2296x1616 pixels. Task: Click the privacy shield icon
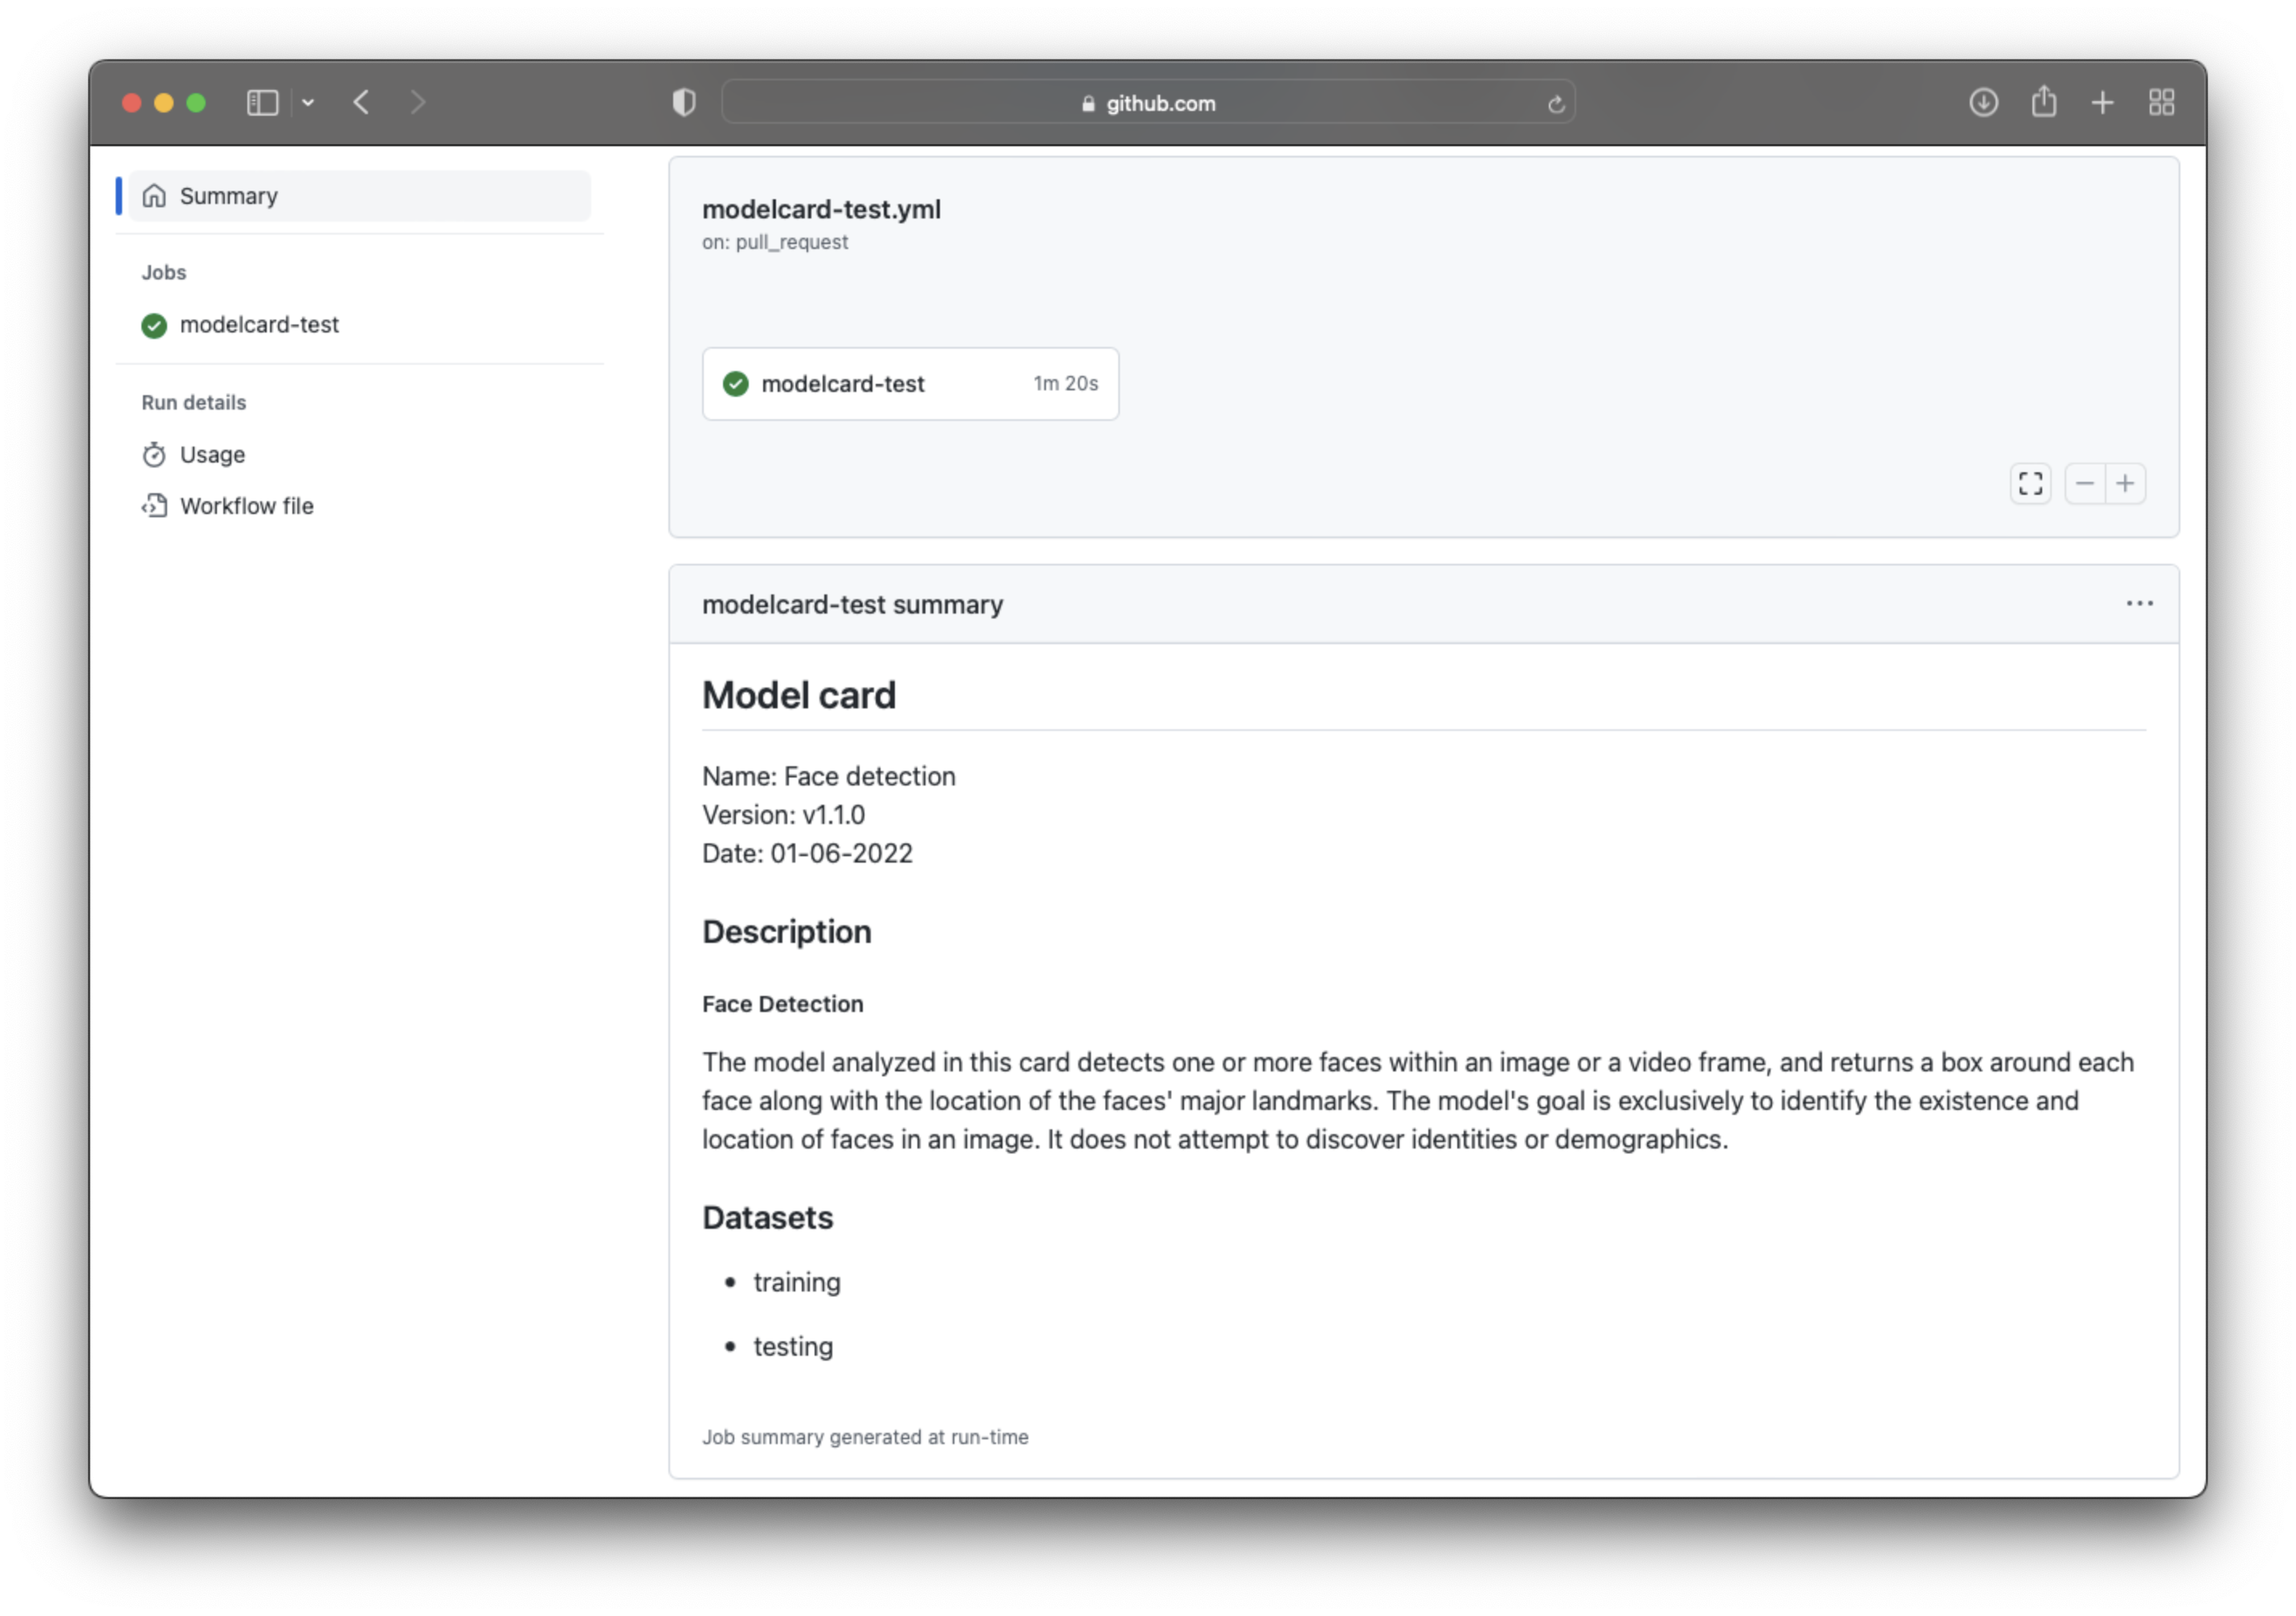[684, 103]
